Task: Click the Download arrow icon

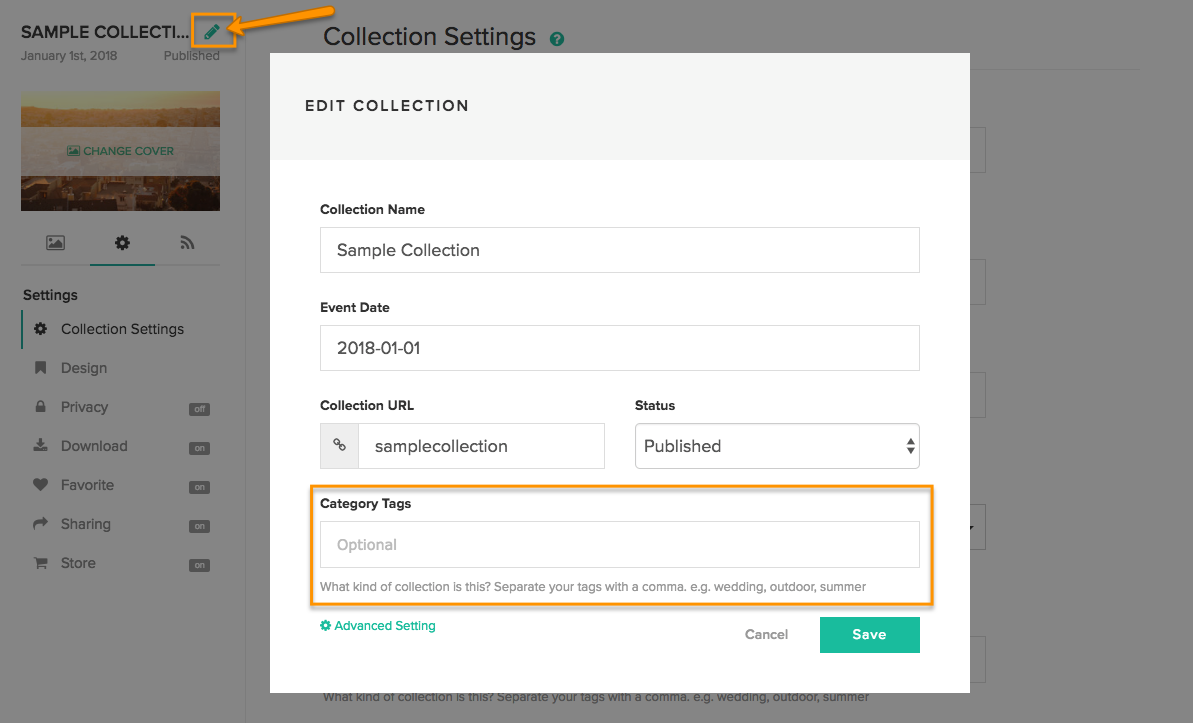Action: coord(41,445)
